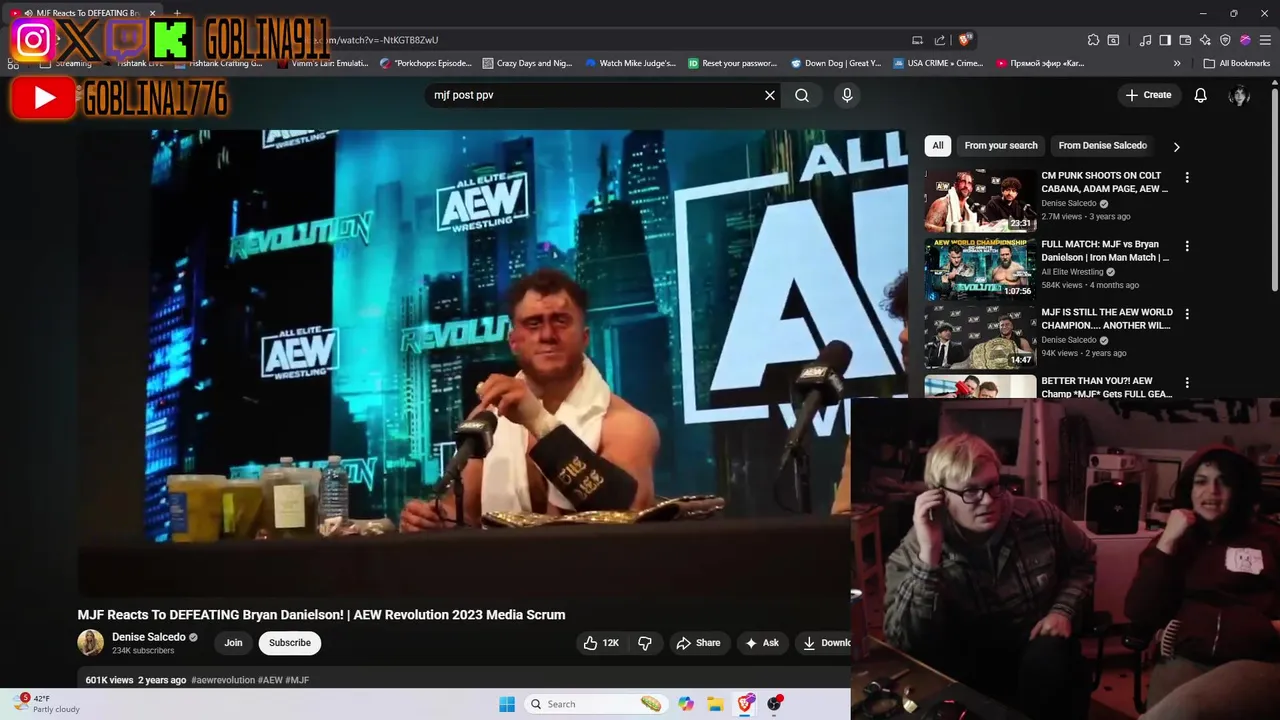This screenshot has height=720, width=1280.
Task: Open MJF IS STILL THE AEW WORLD thumbnail
Action: tap(980, 337)
